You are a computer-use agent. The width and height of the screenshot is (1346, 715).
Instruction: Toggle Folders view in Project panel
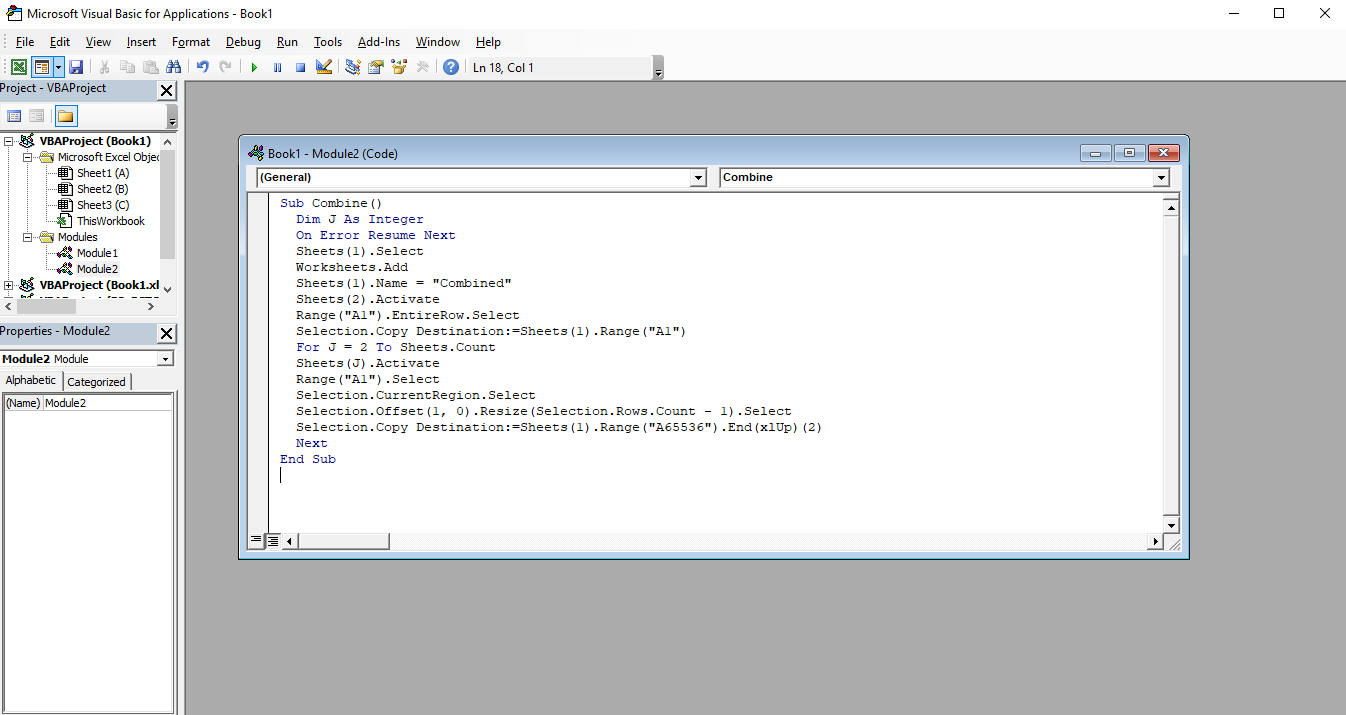coord(65,116)
